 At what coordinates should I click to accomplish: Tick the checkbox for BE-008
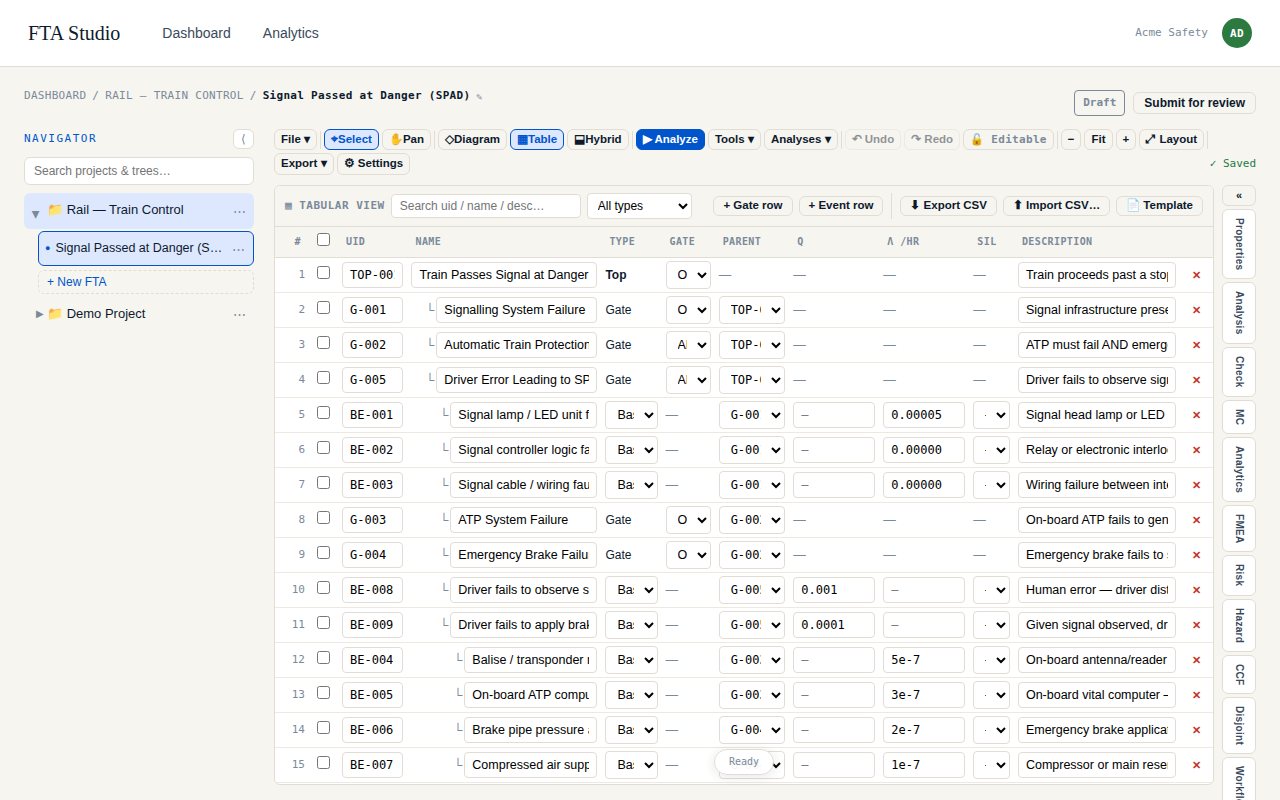click(x=323, y=588)
